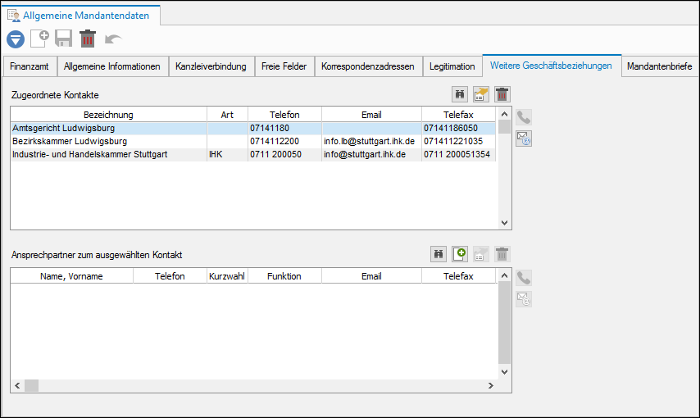Undo changes with the arrow icon

coord(113,39)
